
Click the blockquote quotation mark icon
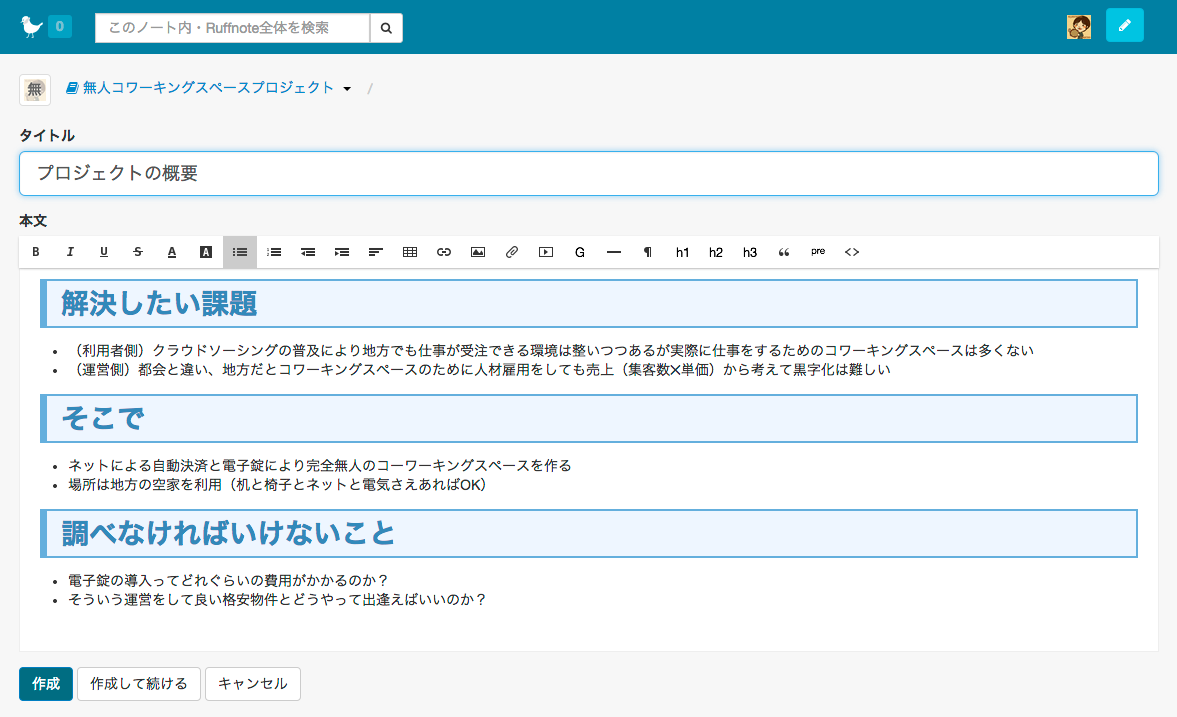pos(784,252)
